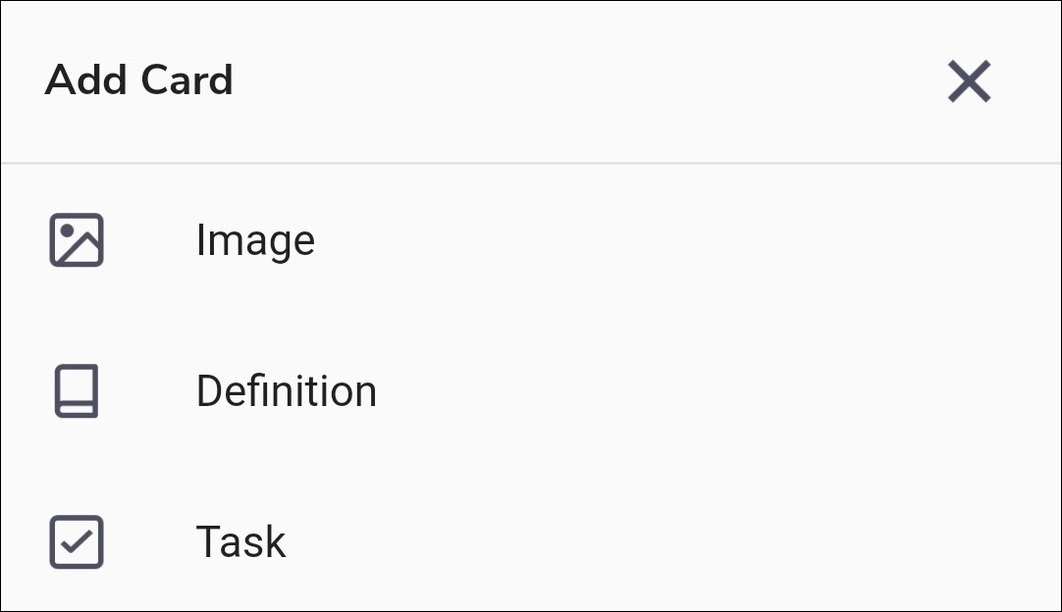This screenshot has width=1062, height=612.
Task: Click the picture icon beside Image
Action: pyautogui.click(x=76, y=240)
